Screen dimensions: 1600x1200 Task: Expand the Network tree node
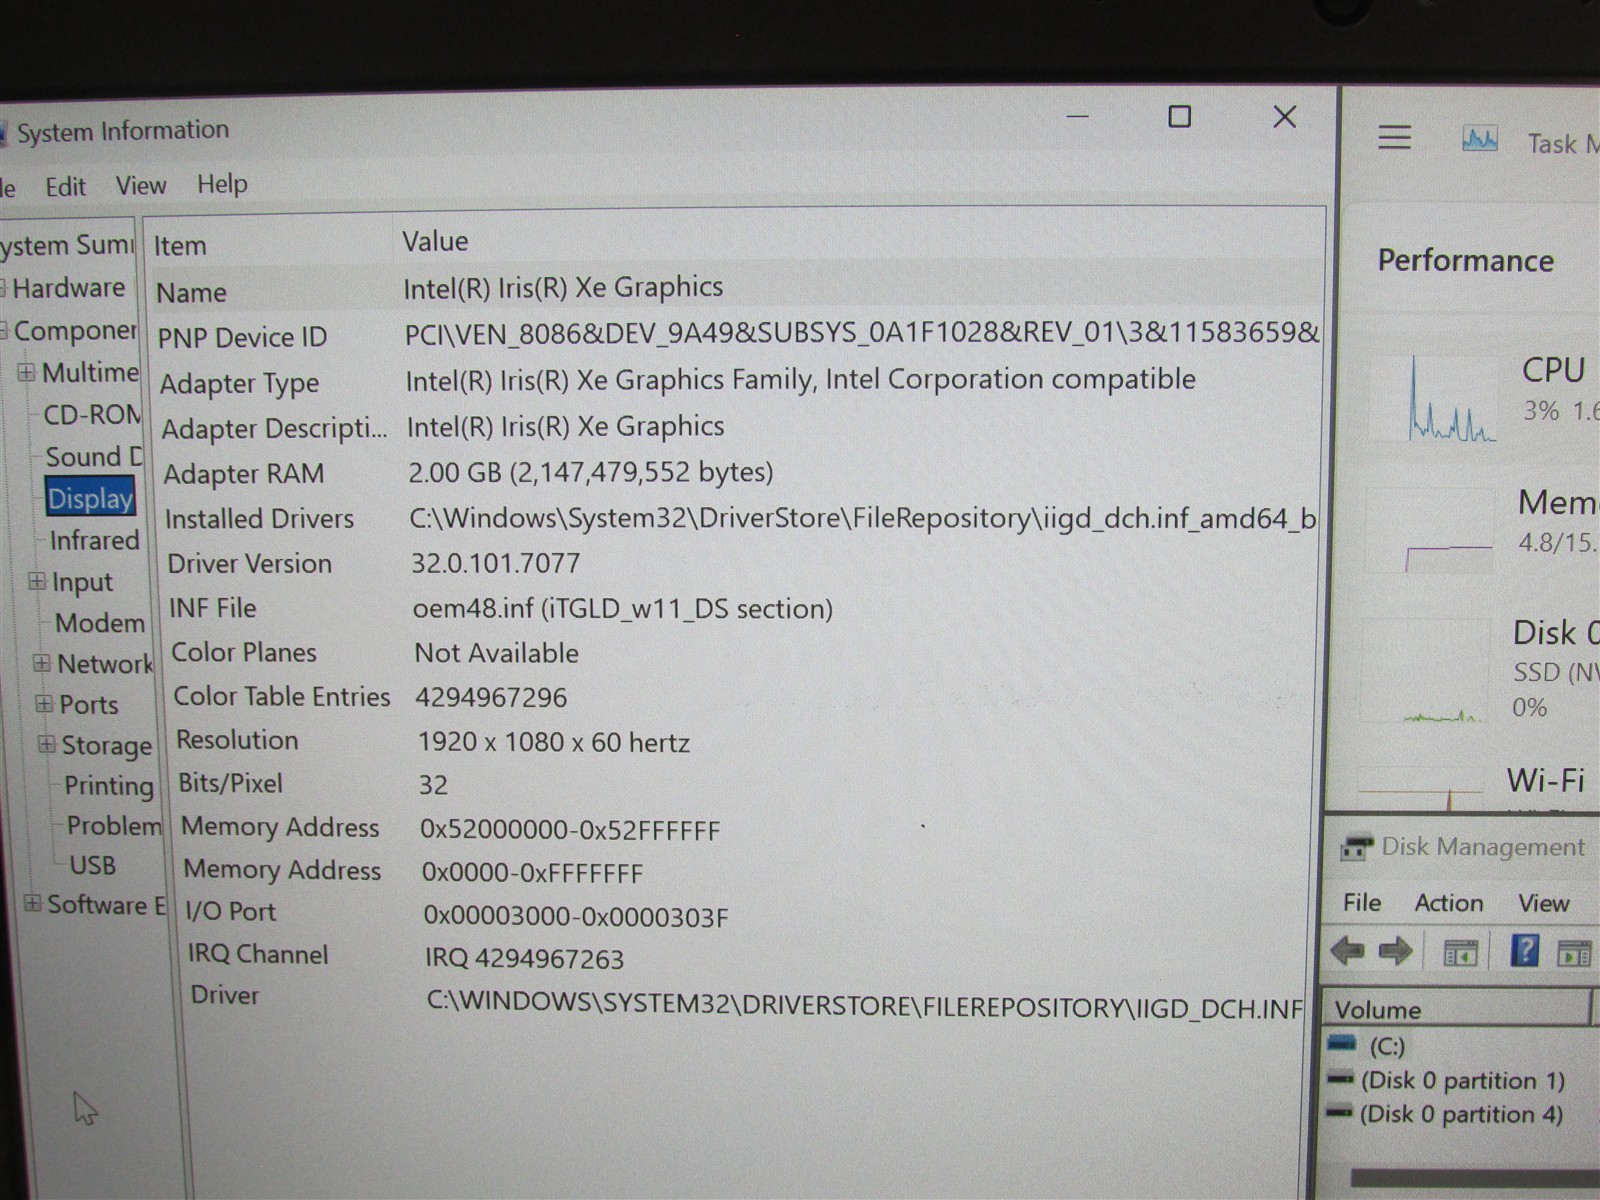pyautogui.click(x=42, y=663)
